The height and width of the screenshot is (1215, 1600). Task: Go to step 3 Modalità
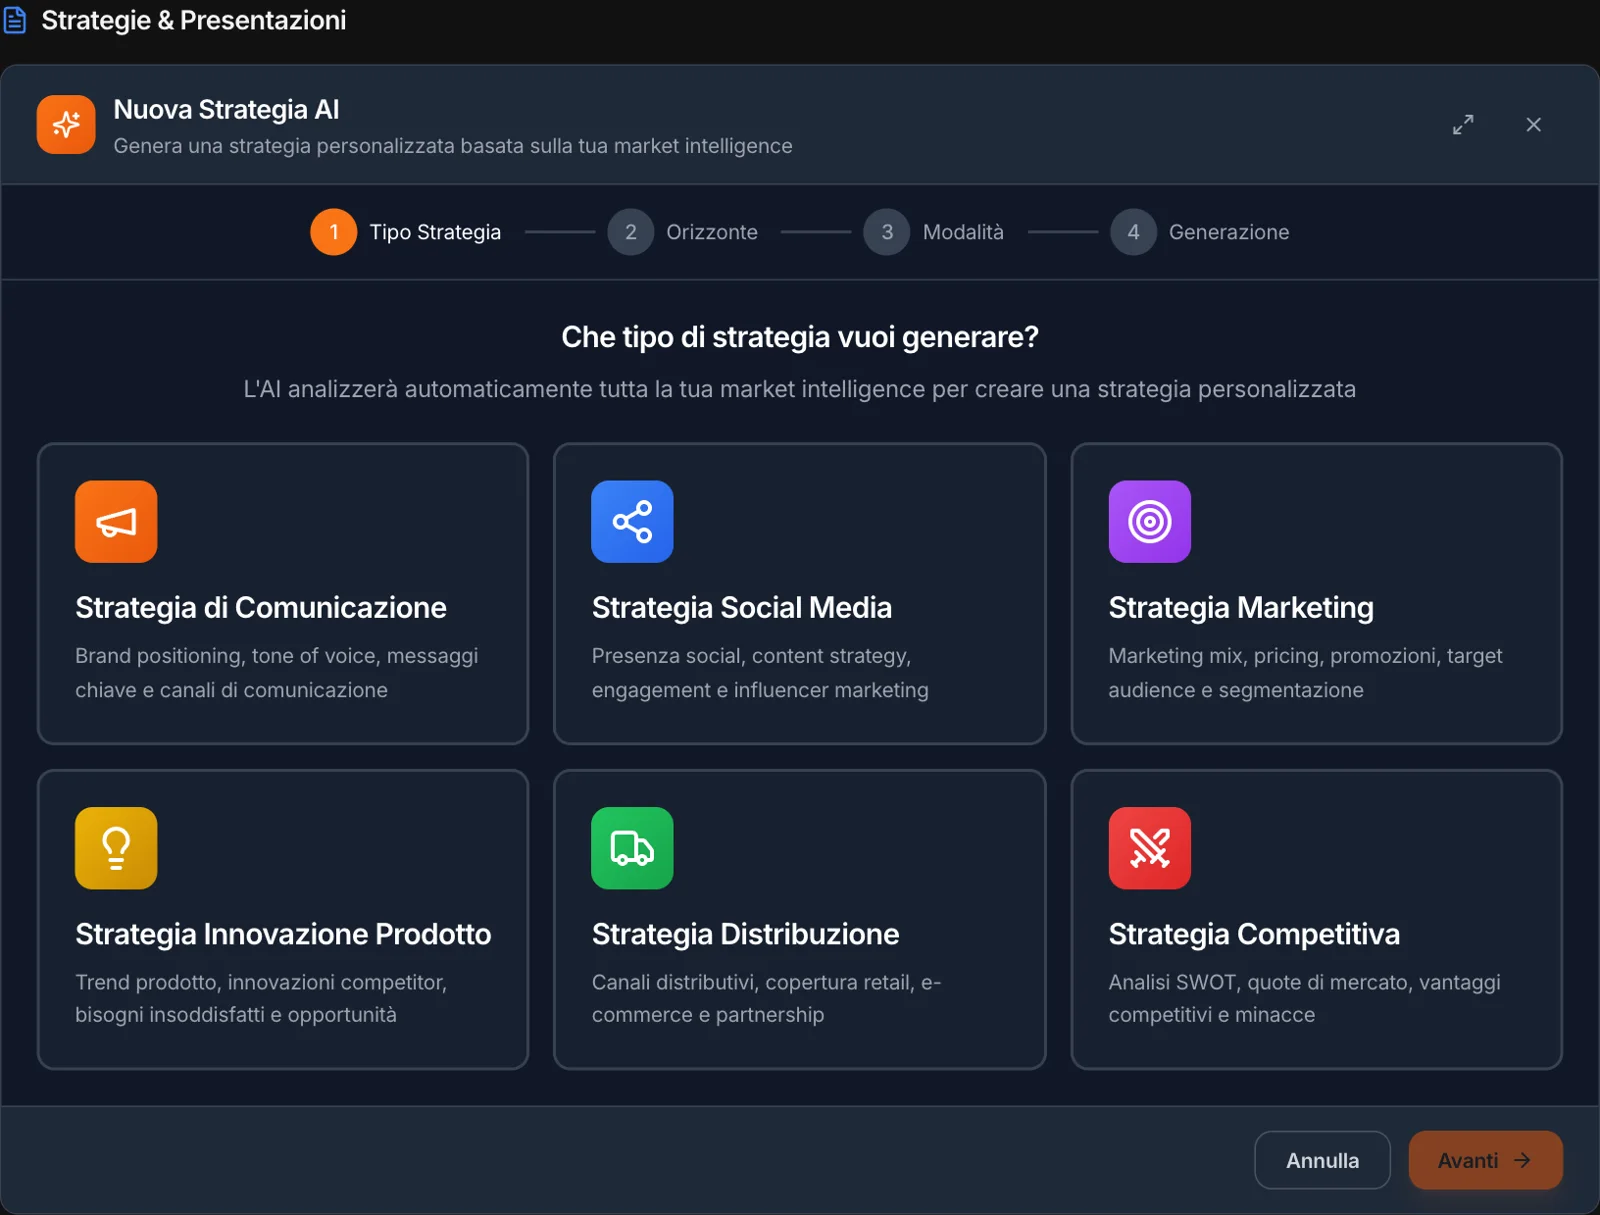point(934,232)
